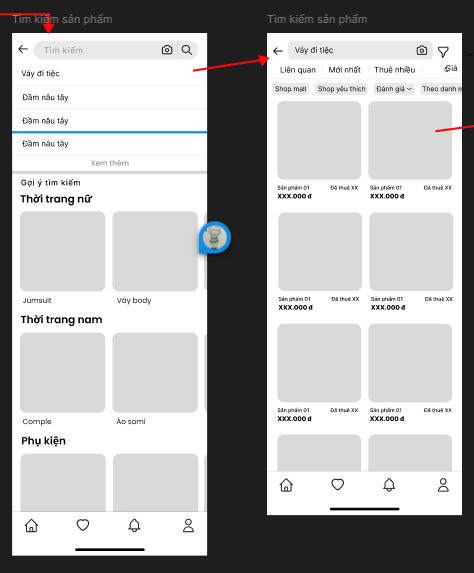Tap the home icon on the suggestions screen
This screenshot has width=474, height=573.
coord(31,525)
